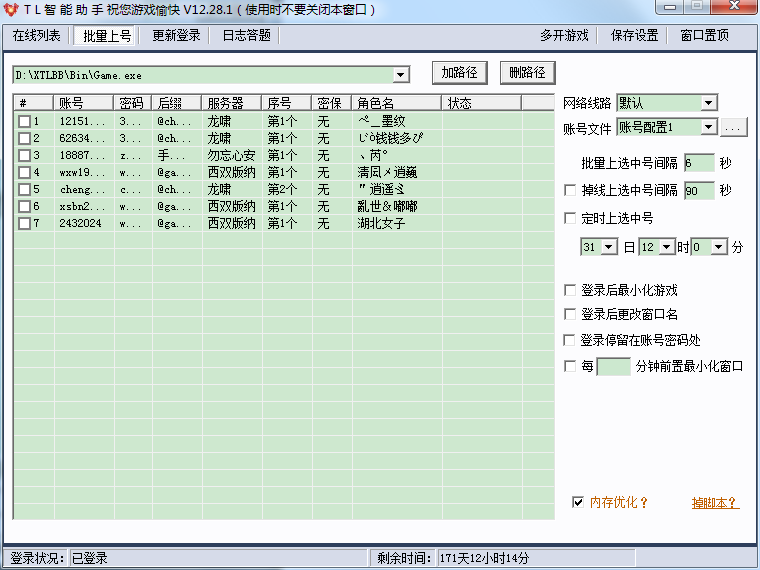760x570 pixels.
Task: Check the checkbox for account row 4
Action: pyautogui.click(x=24, y=172)
